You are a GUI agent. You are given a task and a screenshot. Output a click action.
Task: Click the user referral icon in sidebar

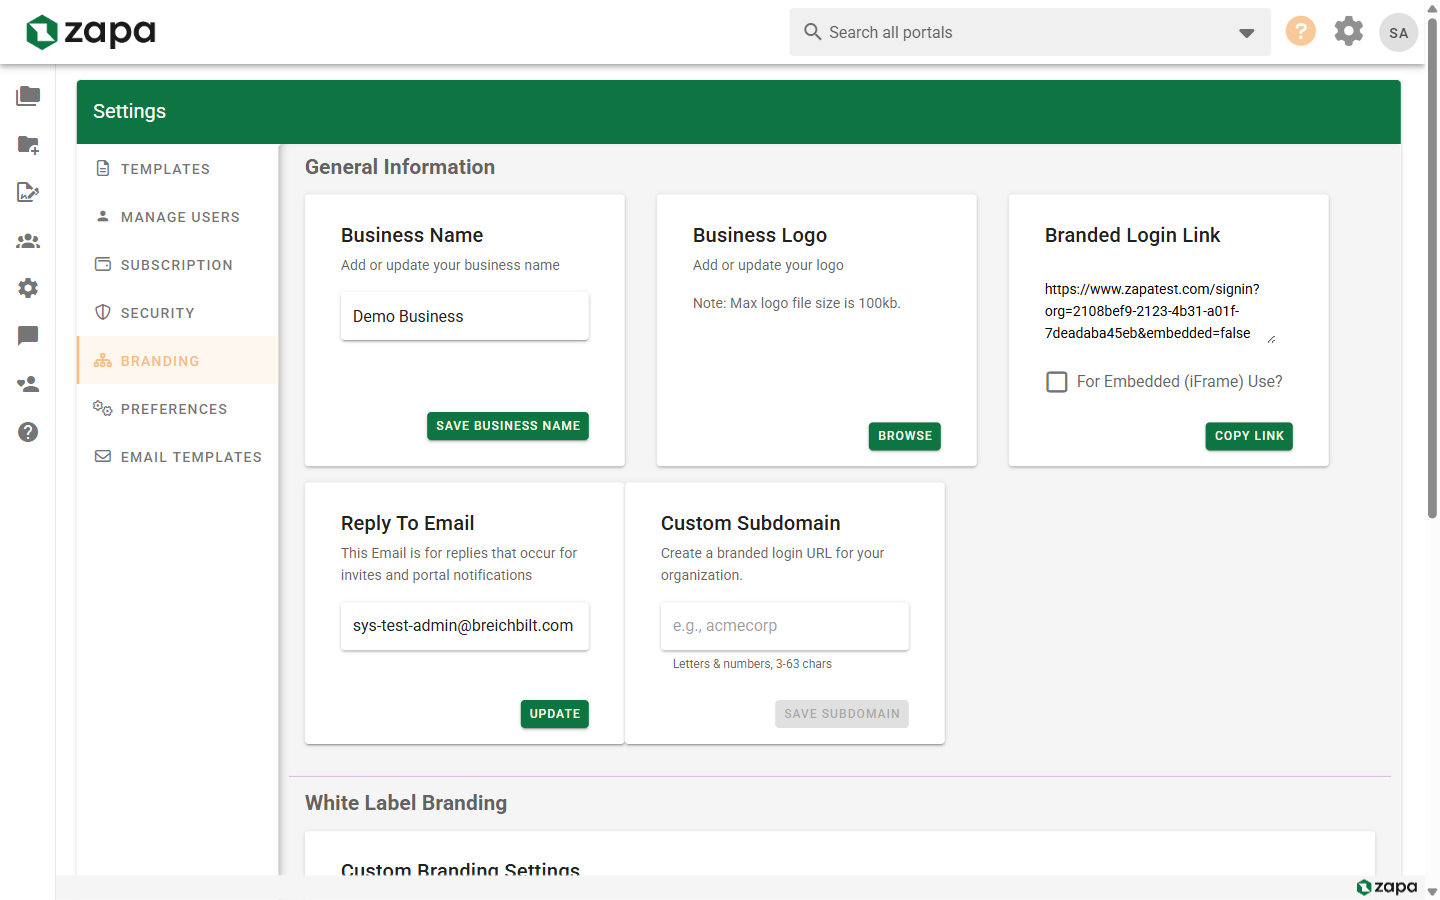[28, 384]
